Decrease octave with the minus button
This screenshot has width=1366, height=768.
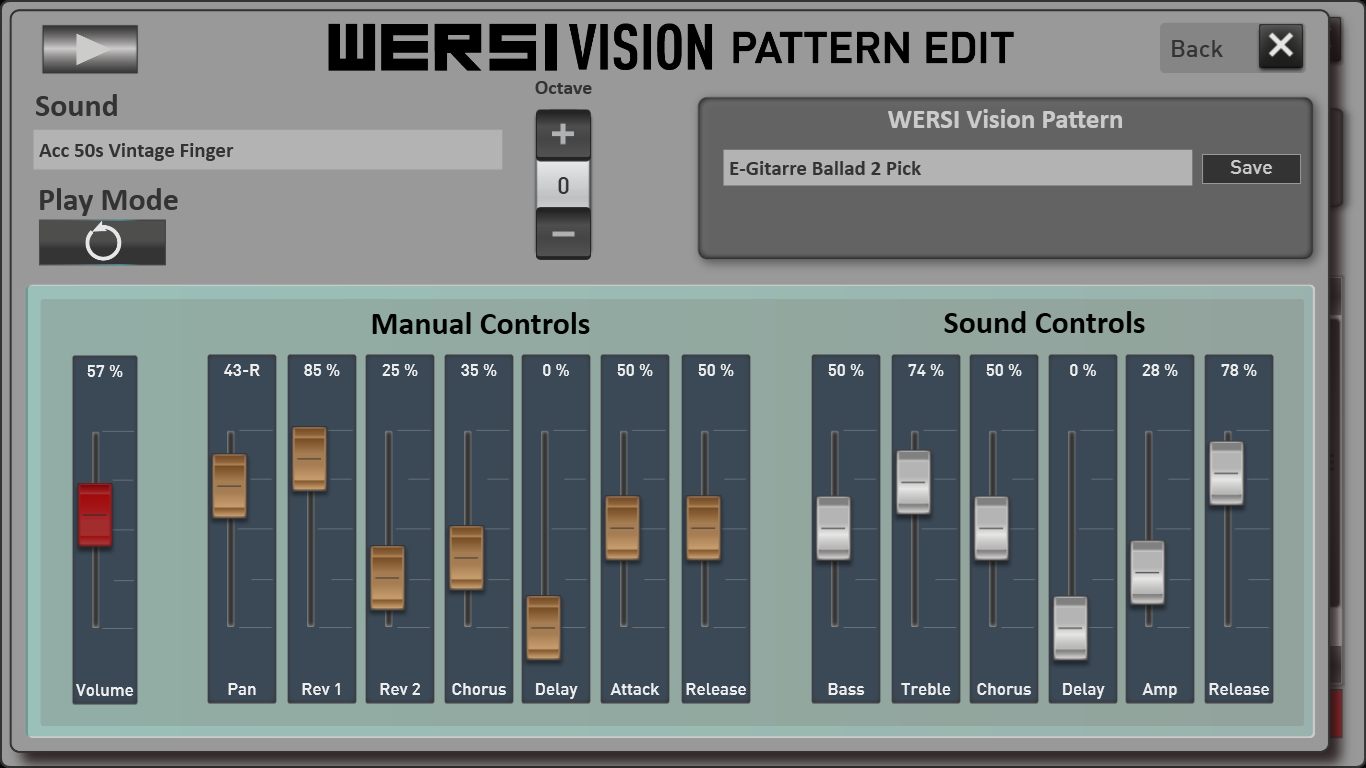563,234
